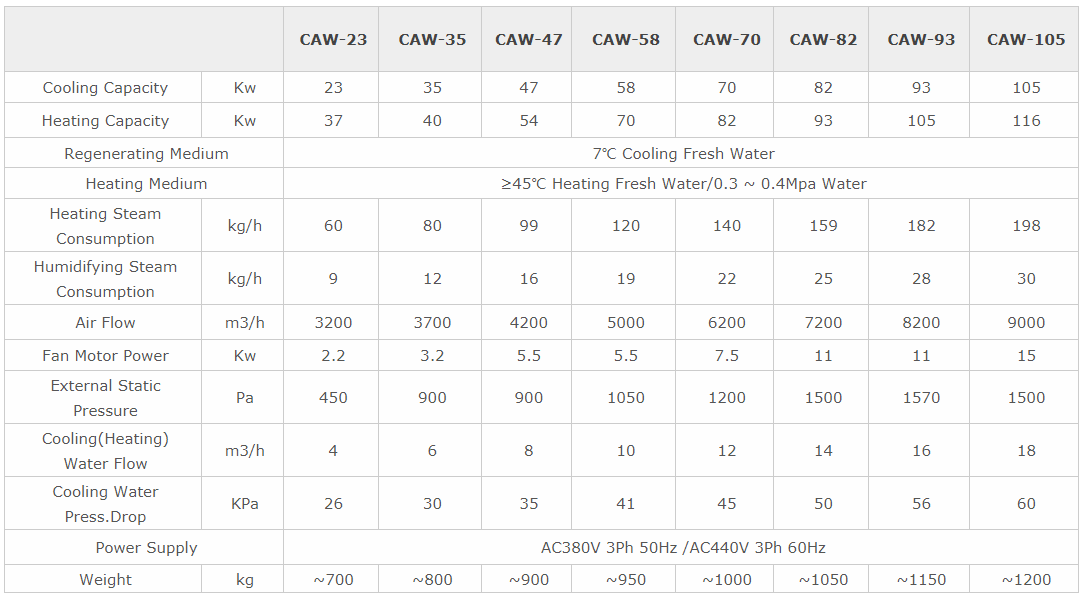Select the CAW-105 column header

(1026, 40)
